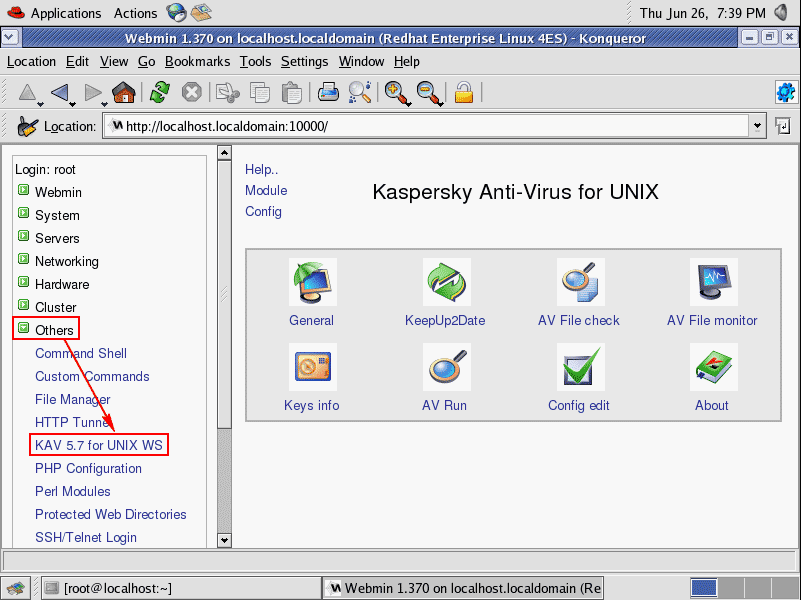
Task: Expand the System category
Action: pyautogui.click(x=23, y=213)
